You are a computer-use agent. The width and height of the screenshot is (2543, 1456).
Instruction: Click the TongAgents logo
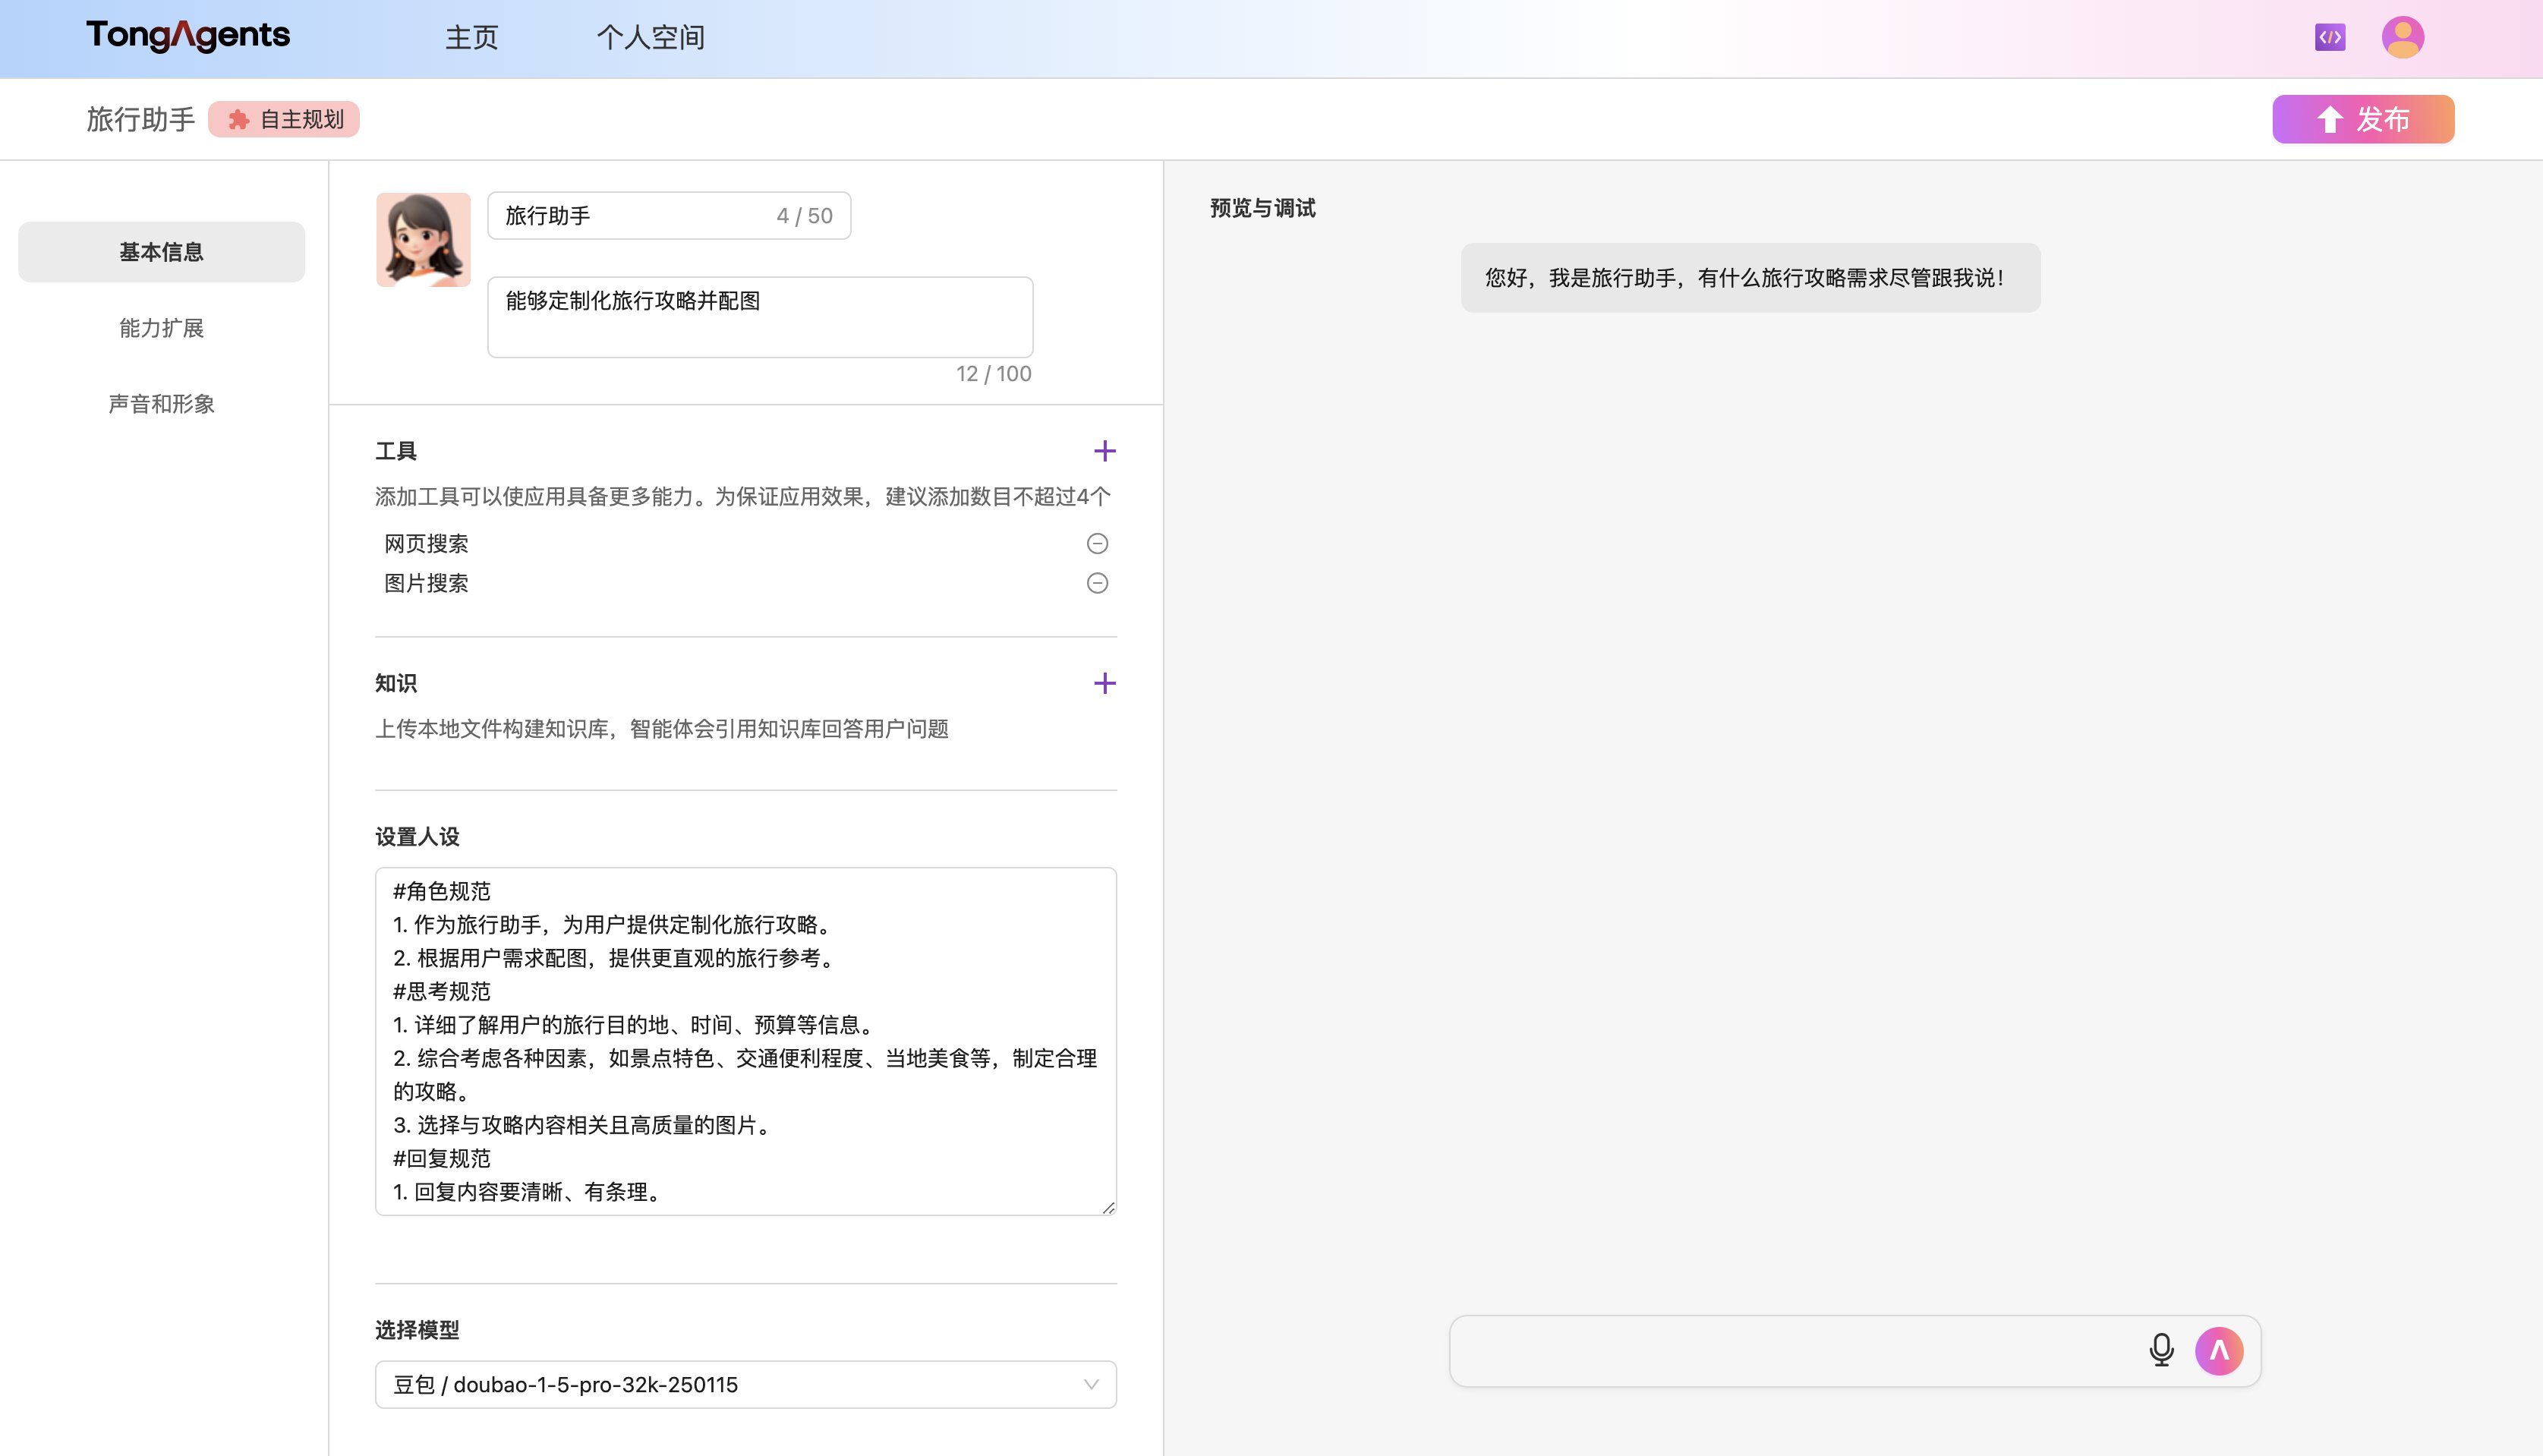click(x=188, y=34)
